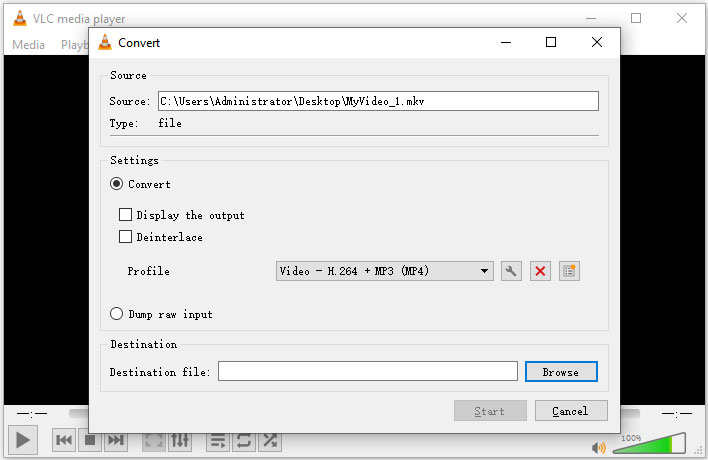This screenshot has width=708, height=460.
Task: Mute audio via speaker icon
Action: pyautogui.click(x=599, y=447)
